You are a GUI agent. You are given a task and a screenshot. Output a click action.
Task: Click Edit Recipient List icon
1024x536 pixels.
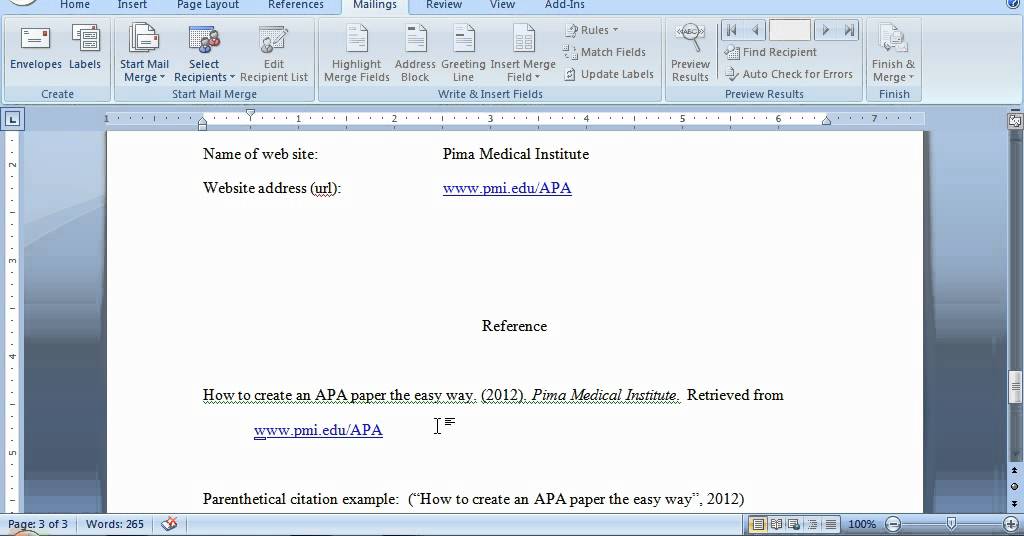(x=274, y=53)
